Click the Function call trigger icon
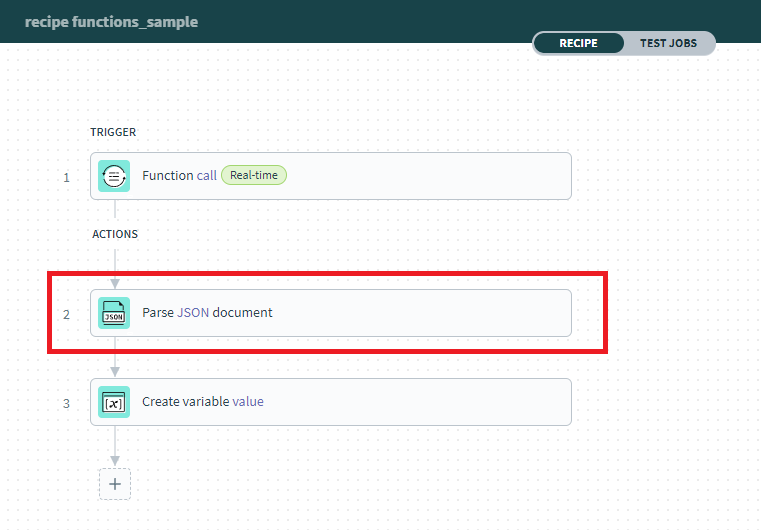The width and height of the screenshot is (761, 530). (x=114, y=176)
